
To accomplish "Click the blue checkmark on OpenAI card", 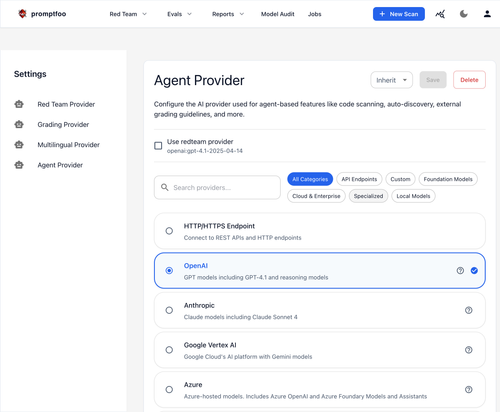I will pyautogui.click(x=474, y=270).
